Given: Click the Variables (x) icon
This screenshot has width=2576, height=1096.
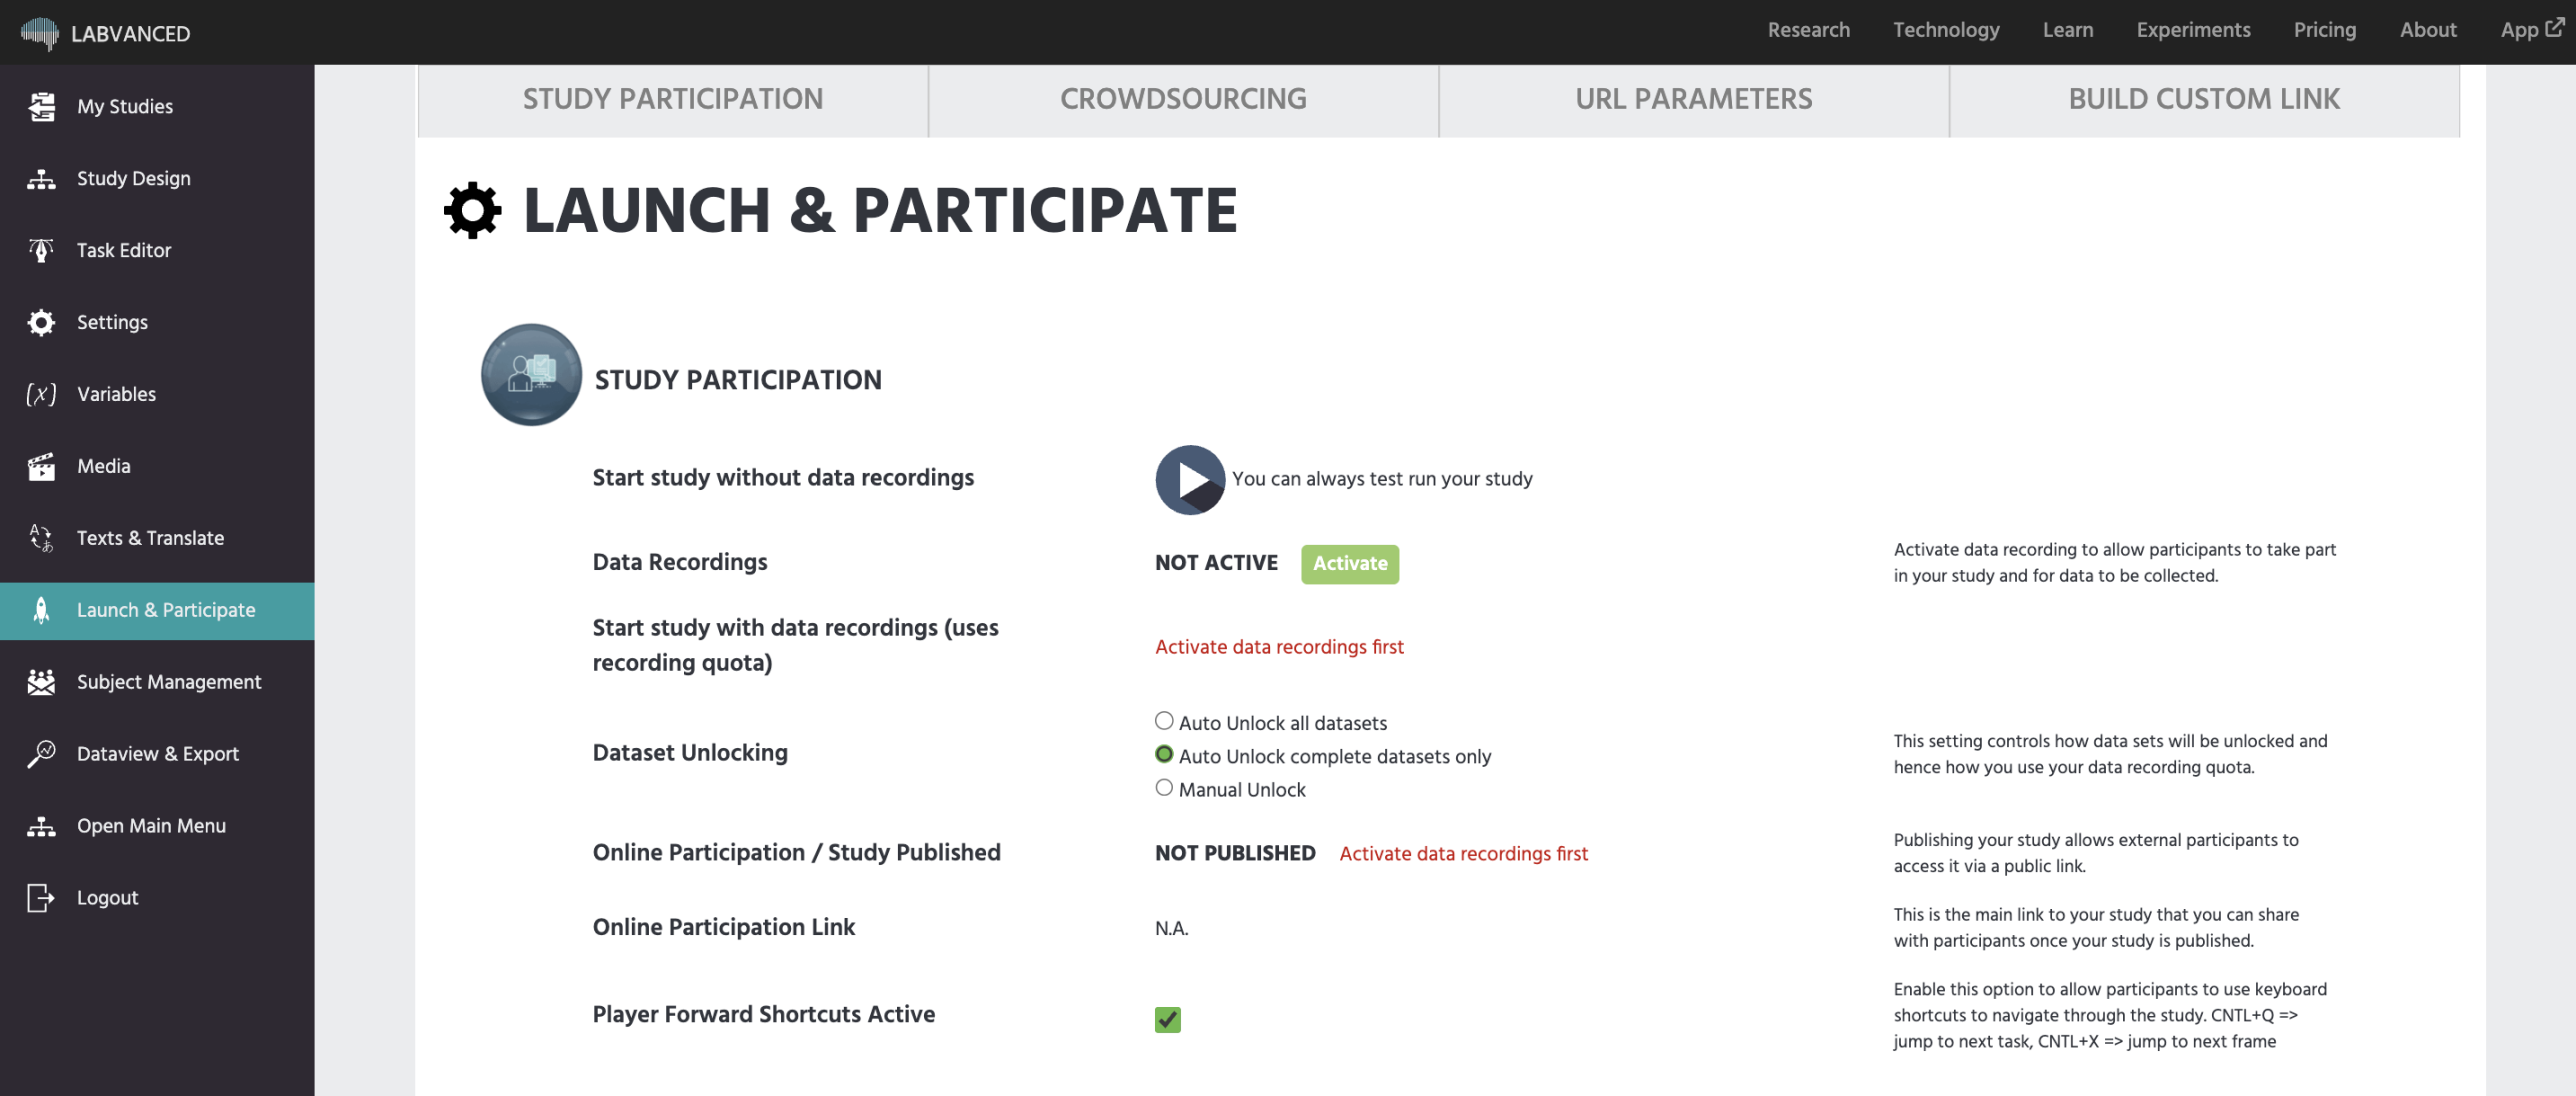Looking at the screenshot, I should [x=41, y=394].
